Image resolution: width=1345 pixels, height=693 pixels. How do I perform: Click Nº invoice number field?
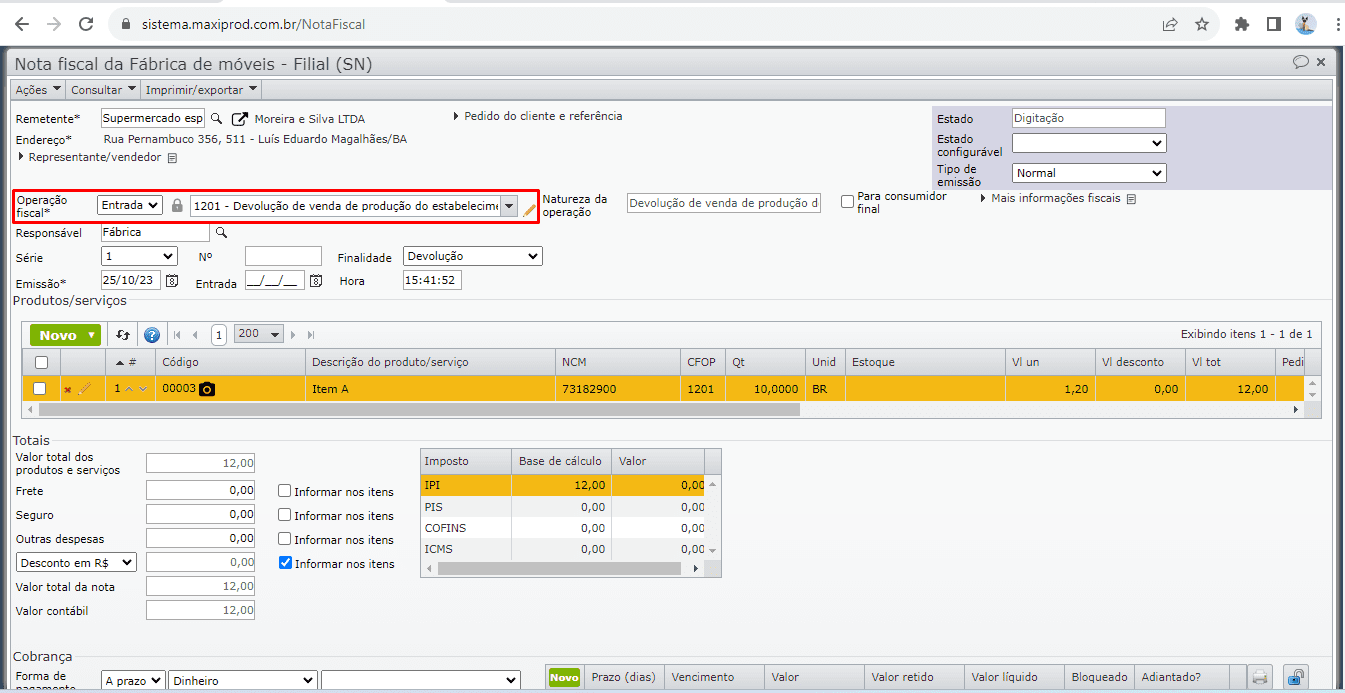point(283,257)
